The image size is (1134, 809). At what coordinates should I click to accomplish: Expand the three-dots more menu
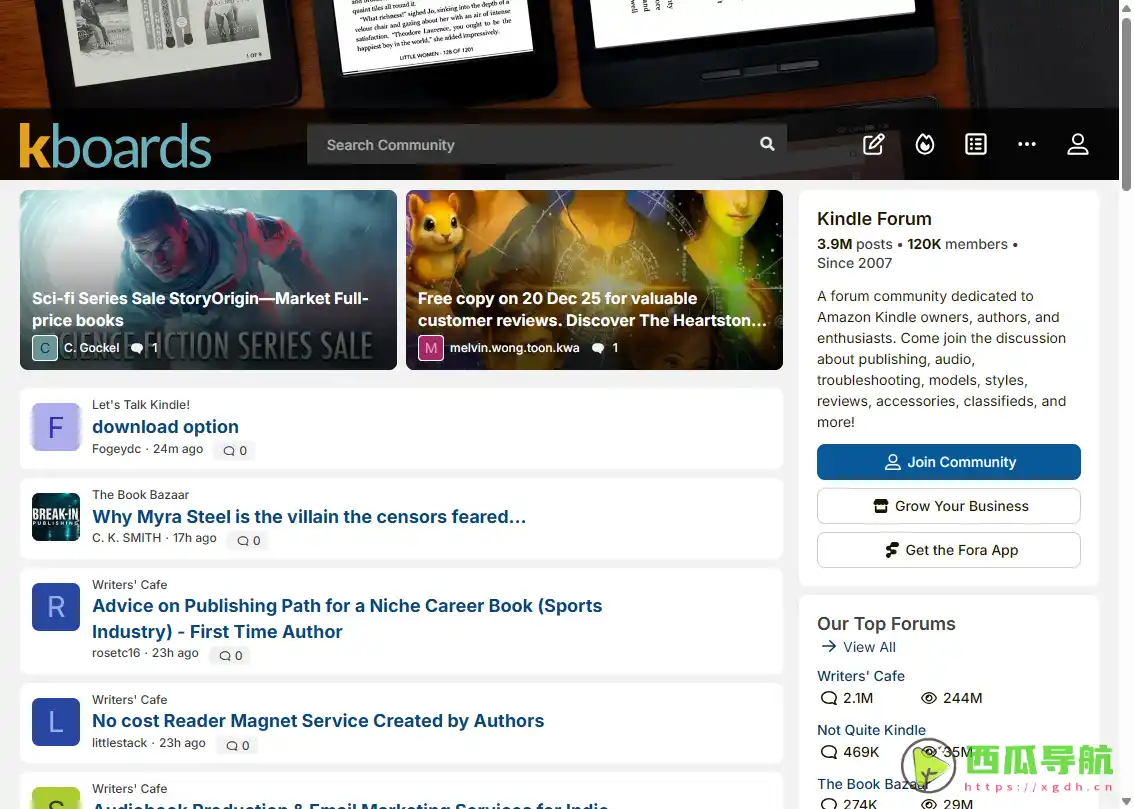point(1027,144)
